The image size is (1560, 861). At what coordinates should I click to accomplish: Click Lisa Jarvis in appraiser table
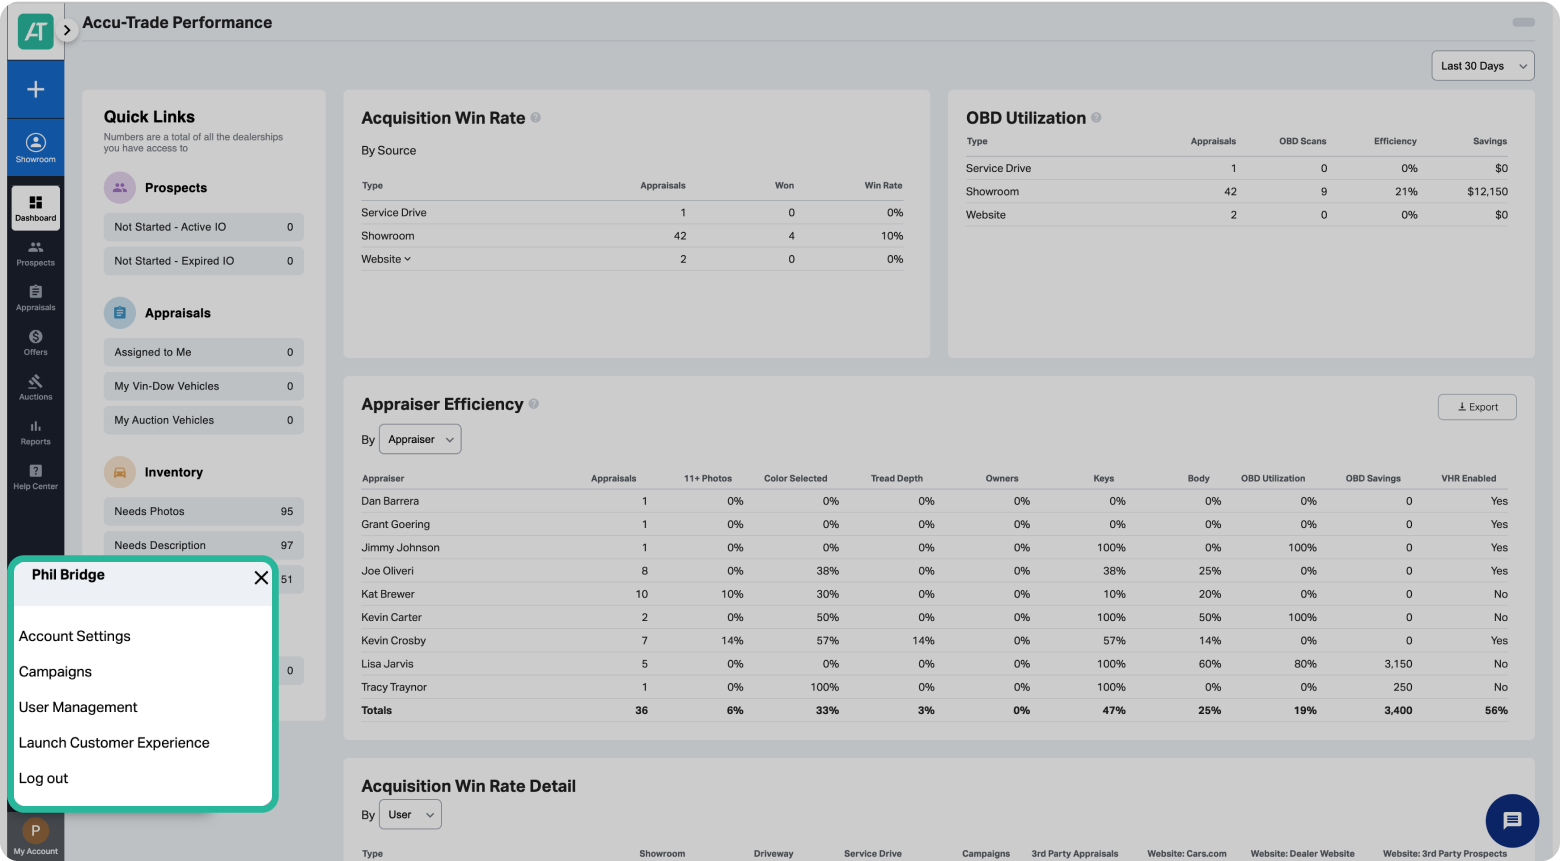387,664
